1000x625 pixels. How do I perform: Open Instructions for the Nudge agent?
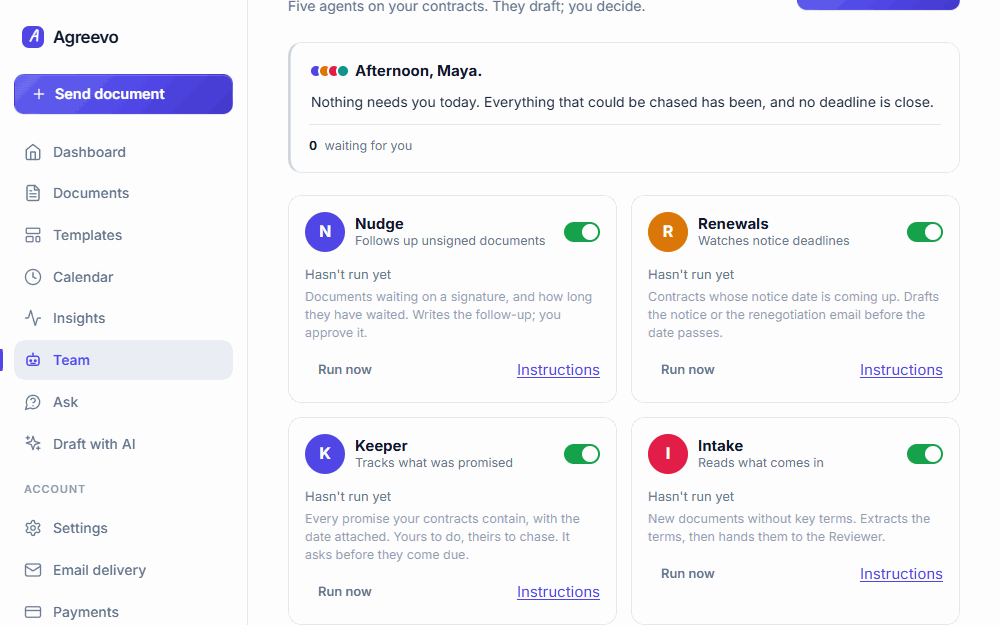click(558, 370)
